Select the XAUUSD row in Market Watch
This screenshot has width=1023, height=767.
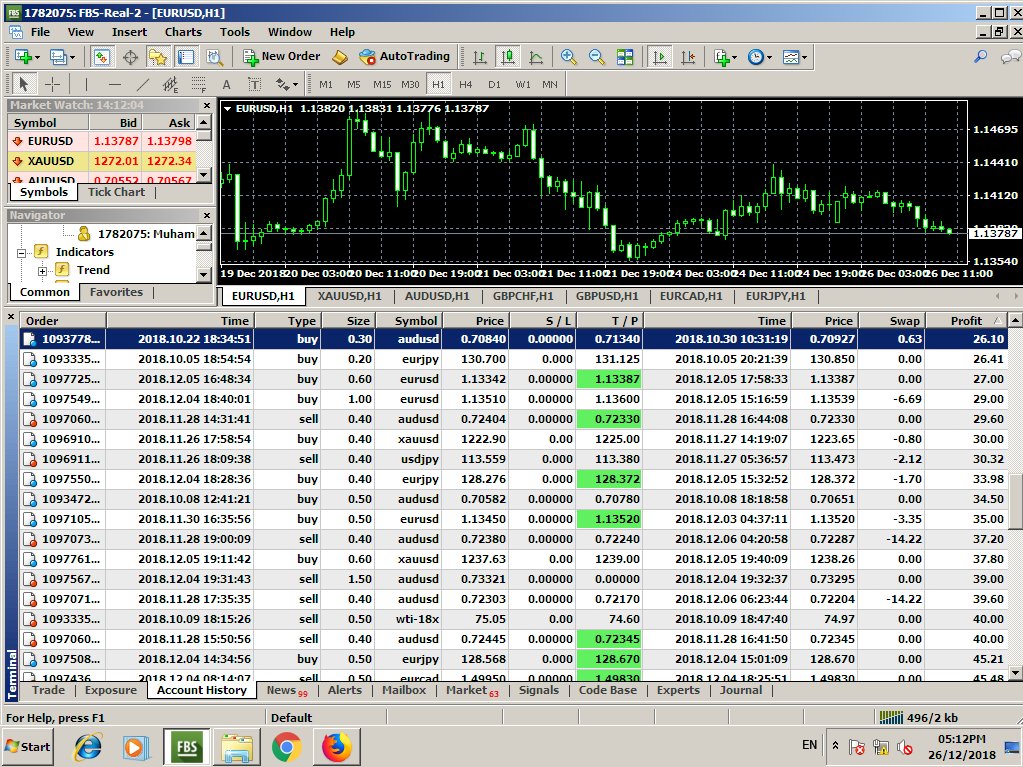click(102, 161)
